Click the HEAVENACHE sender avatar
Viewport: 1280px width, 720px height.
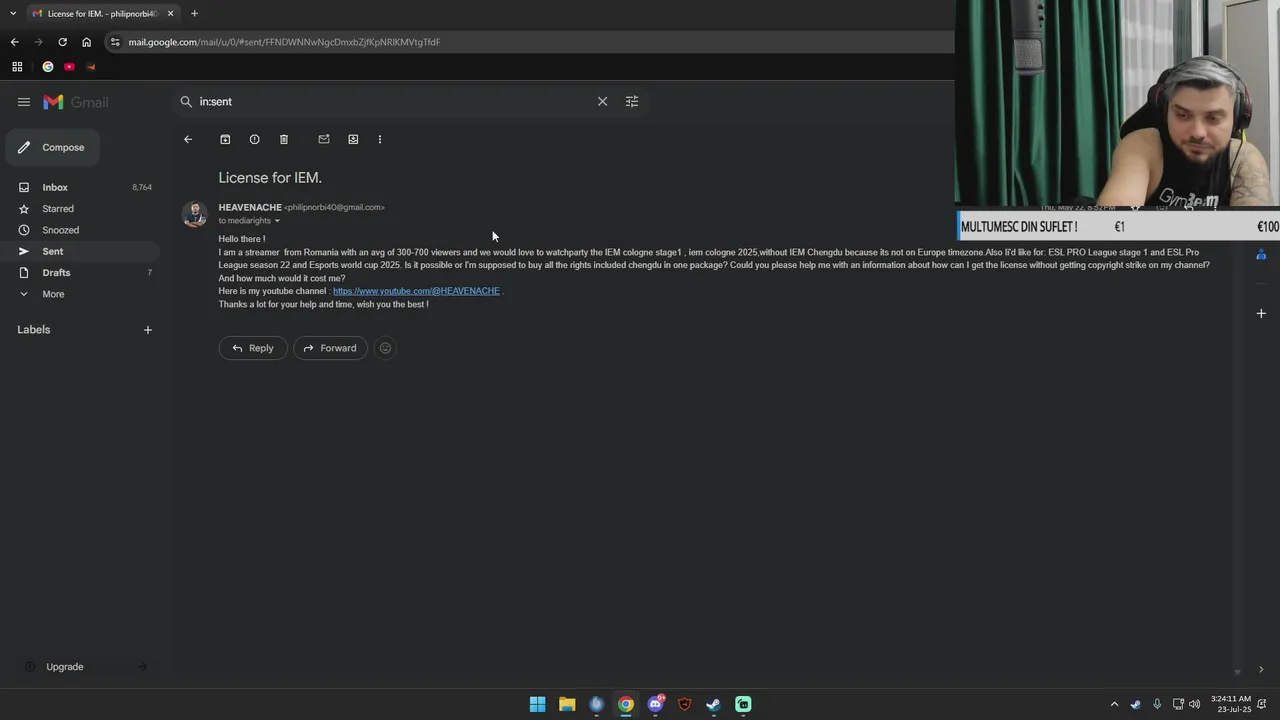click(x=194, y=214)
